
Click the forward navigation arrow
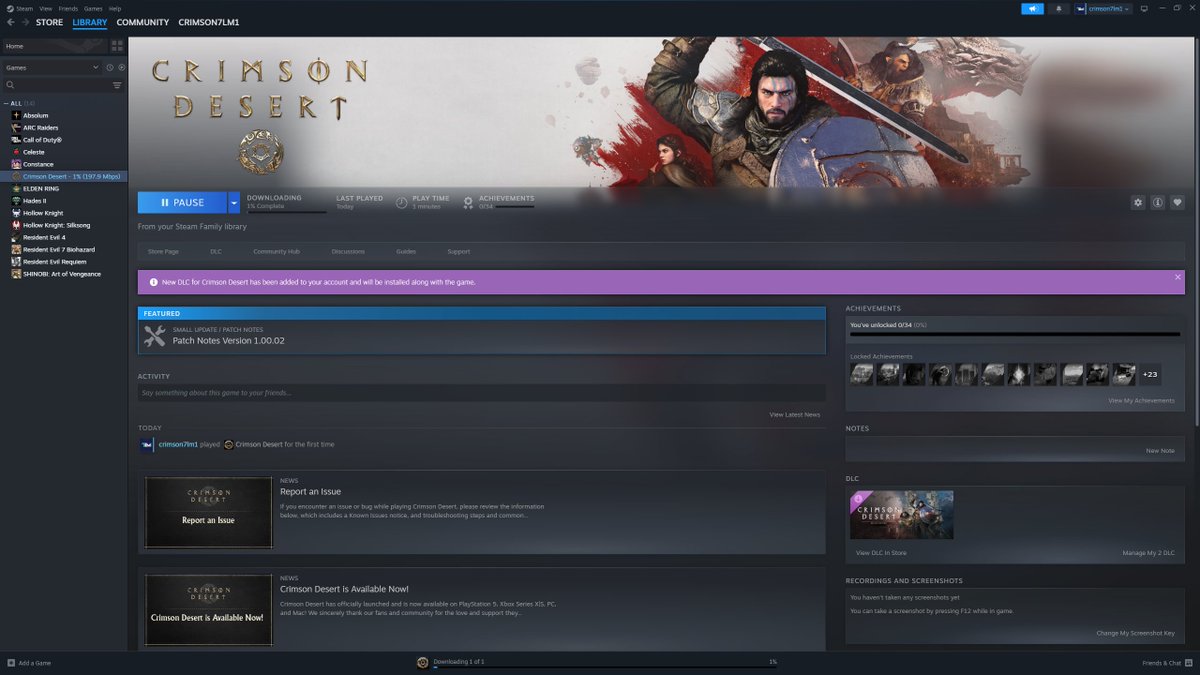click(x=24, y=22)
